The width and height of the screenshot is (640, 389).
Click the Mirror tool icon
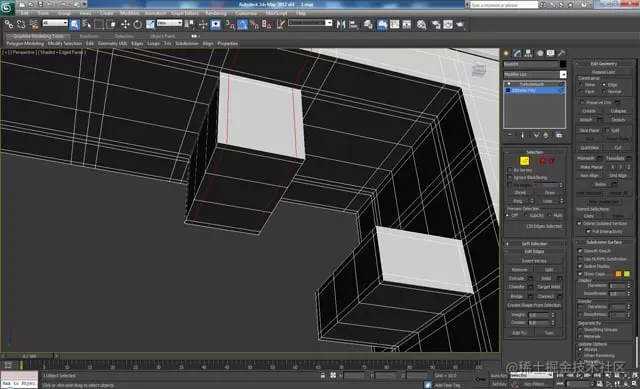pos(341,24)
